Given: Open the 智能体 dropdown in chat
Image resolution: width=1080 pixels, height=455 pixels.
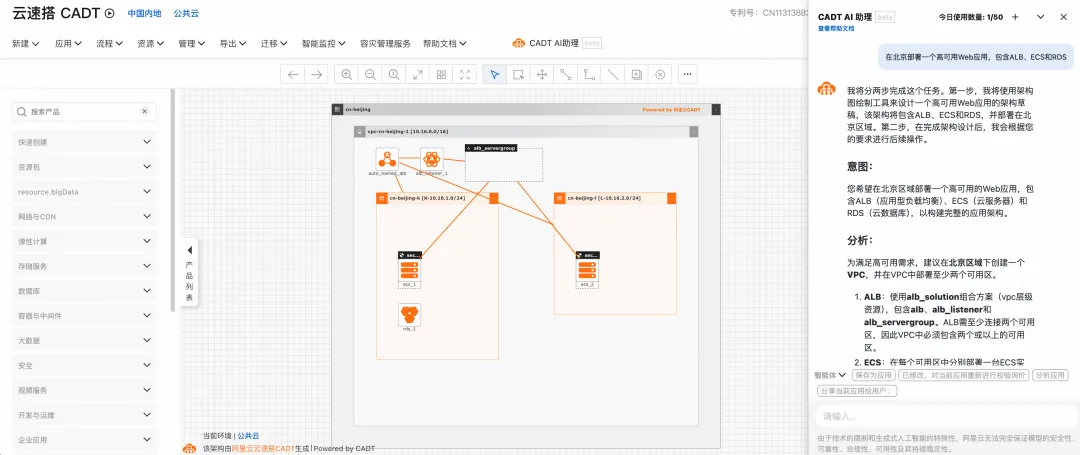Looking at the screenshot, I should 830,375.
